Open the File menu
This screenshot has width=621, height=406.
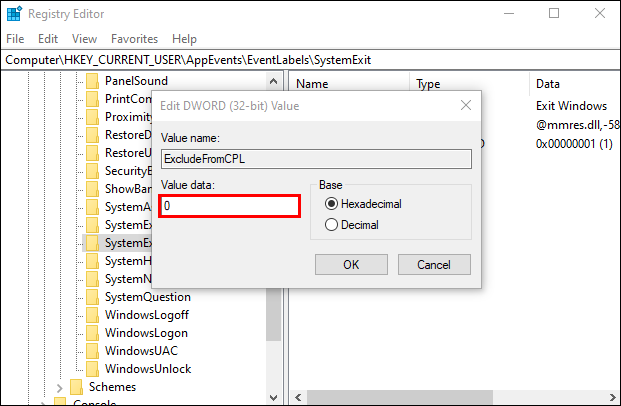point(15,39)
